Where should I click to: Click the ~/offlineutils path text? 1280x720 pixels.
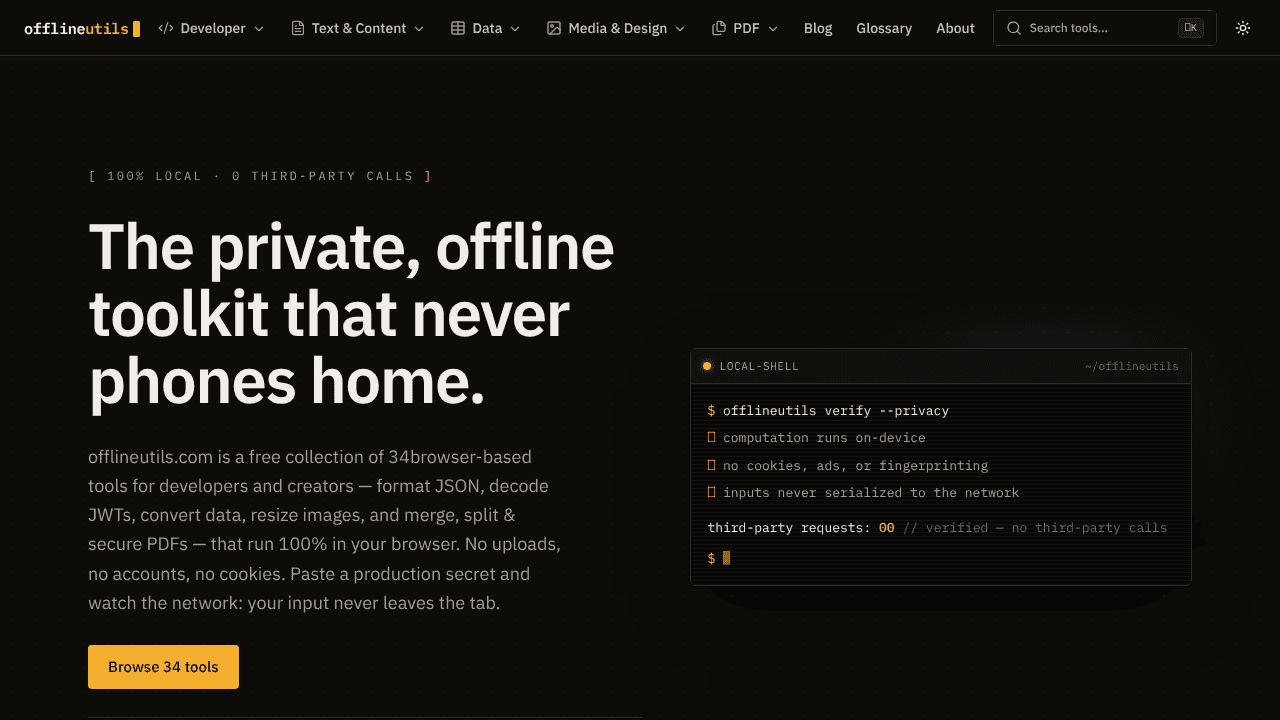point(1132,366)
